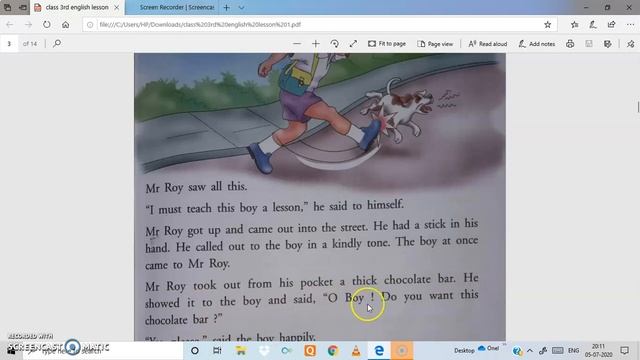This screenshot has height=360, width=640.
Task: Zoom out of the PDF
Action: [297, 43]
